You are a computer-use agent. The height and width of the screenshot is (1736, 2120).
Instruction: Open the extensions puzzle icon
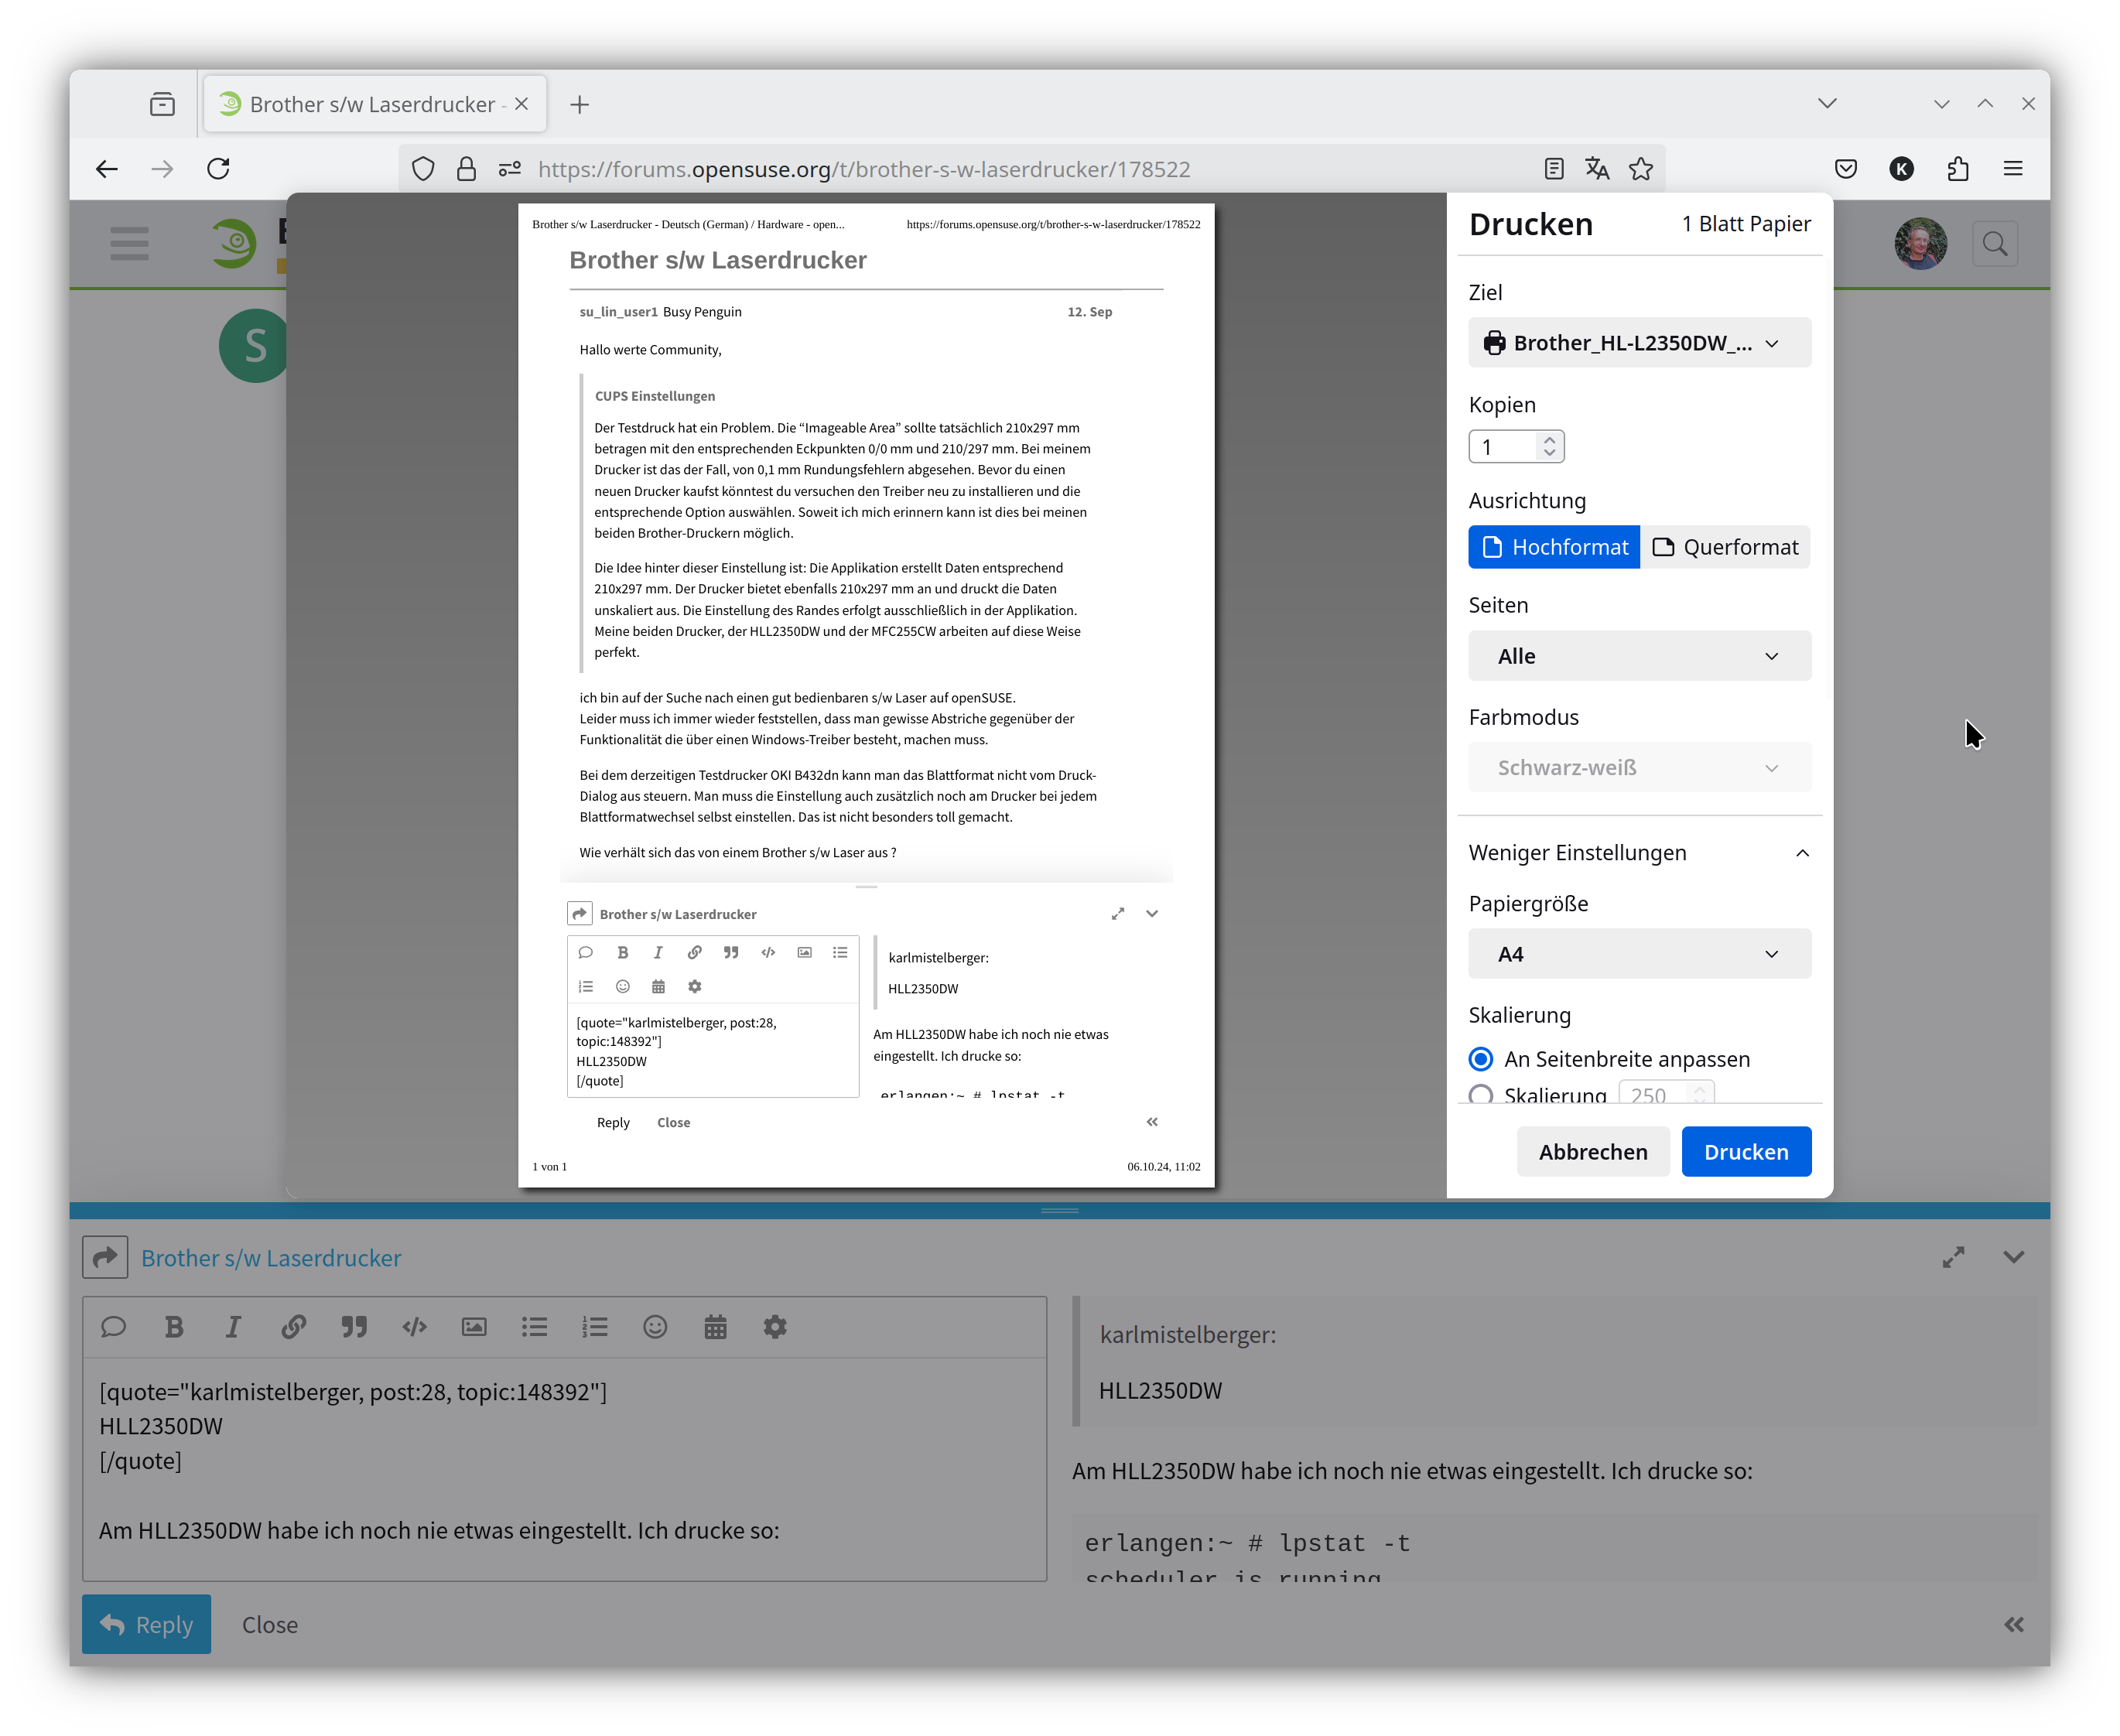pos(1958,169)
